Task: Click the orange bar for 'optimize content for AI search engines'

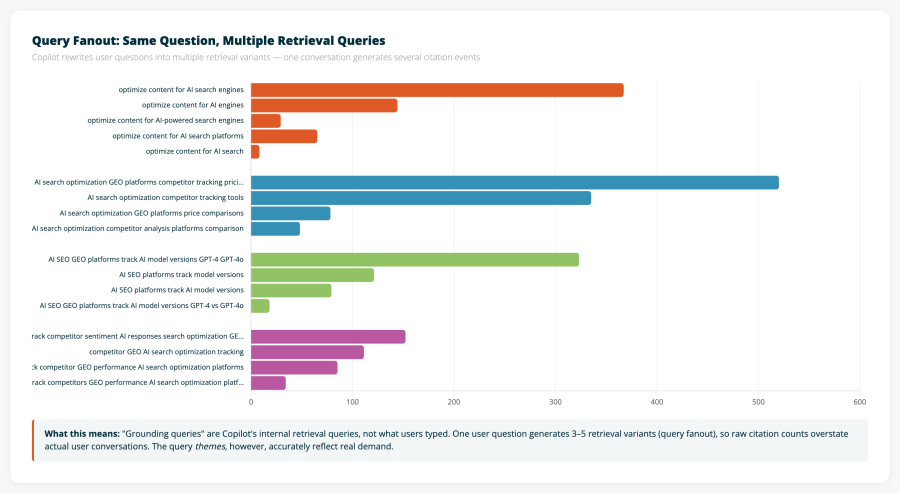Action: point(437,90)
